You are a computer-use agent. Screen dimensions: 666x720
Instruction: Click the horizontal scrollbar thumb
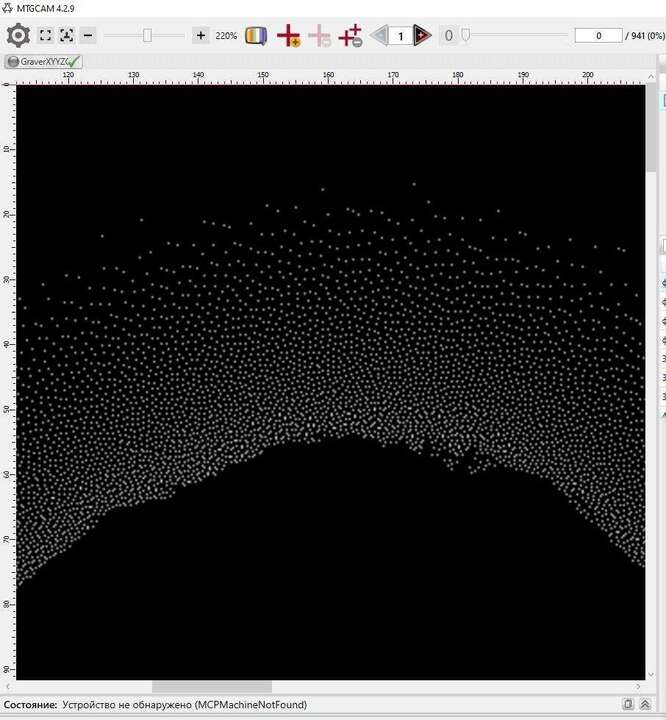coord(211,687)
